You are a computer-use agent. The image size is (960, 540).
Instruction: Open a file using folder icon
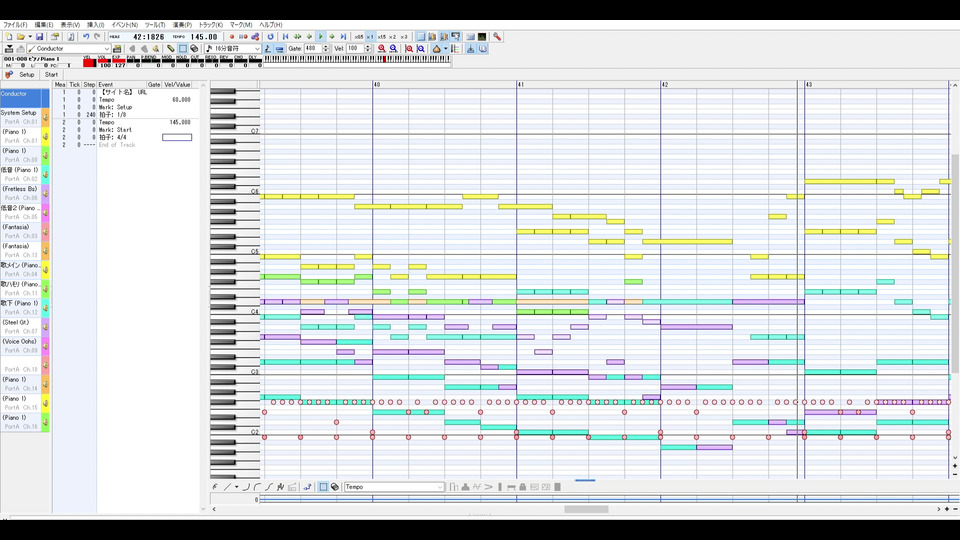click(x=21, y=37)
